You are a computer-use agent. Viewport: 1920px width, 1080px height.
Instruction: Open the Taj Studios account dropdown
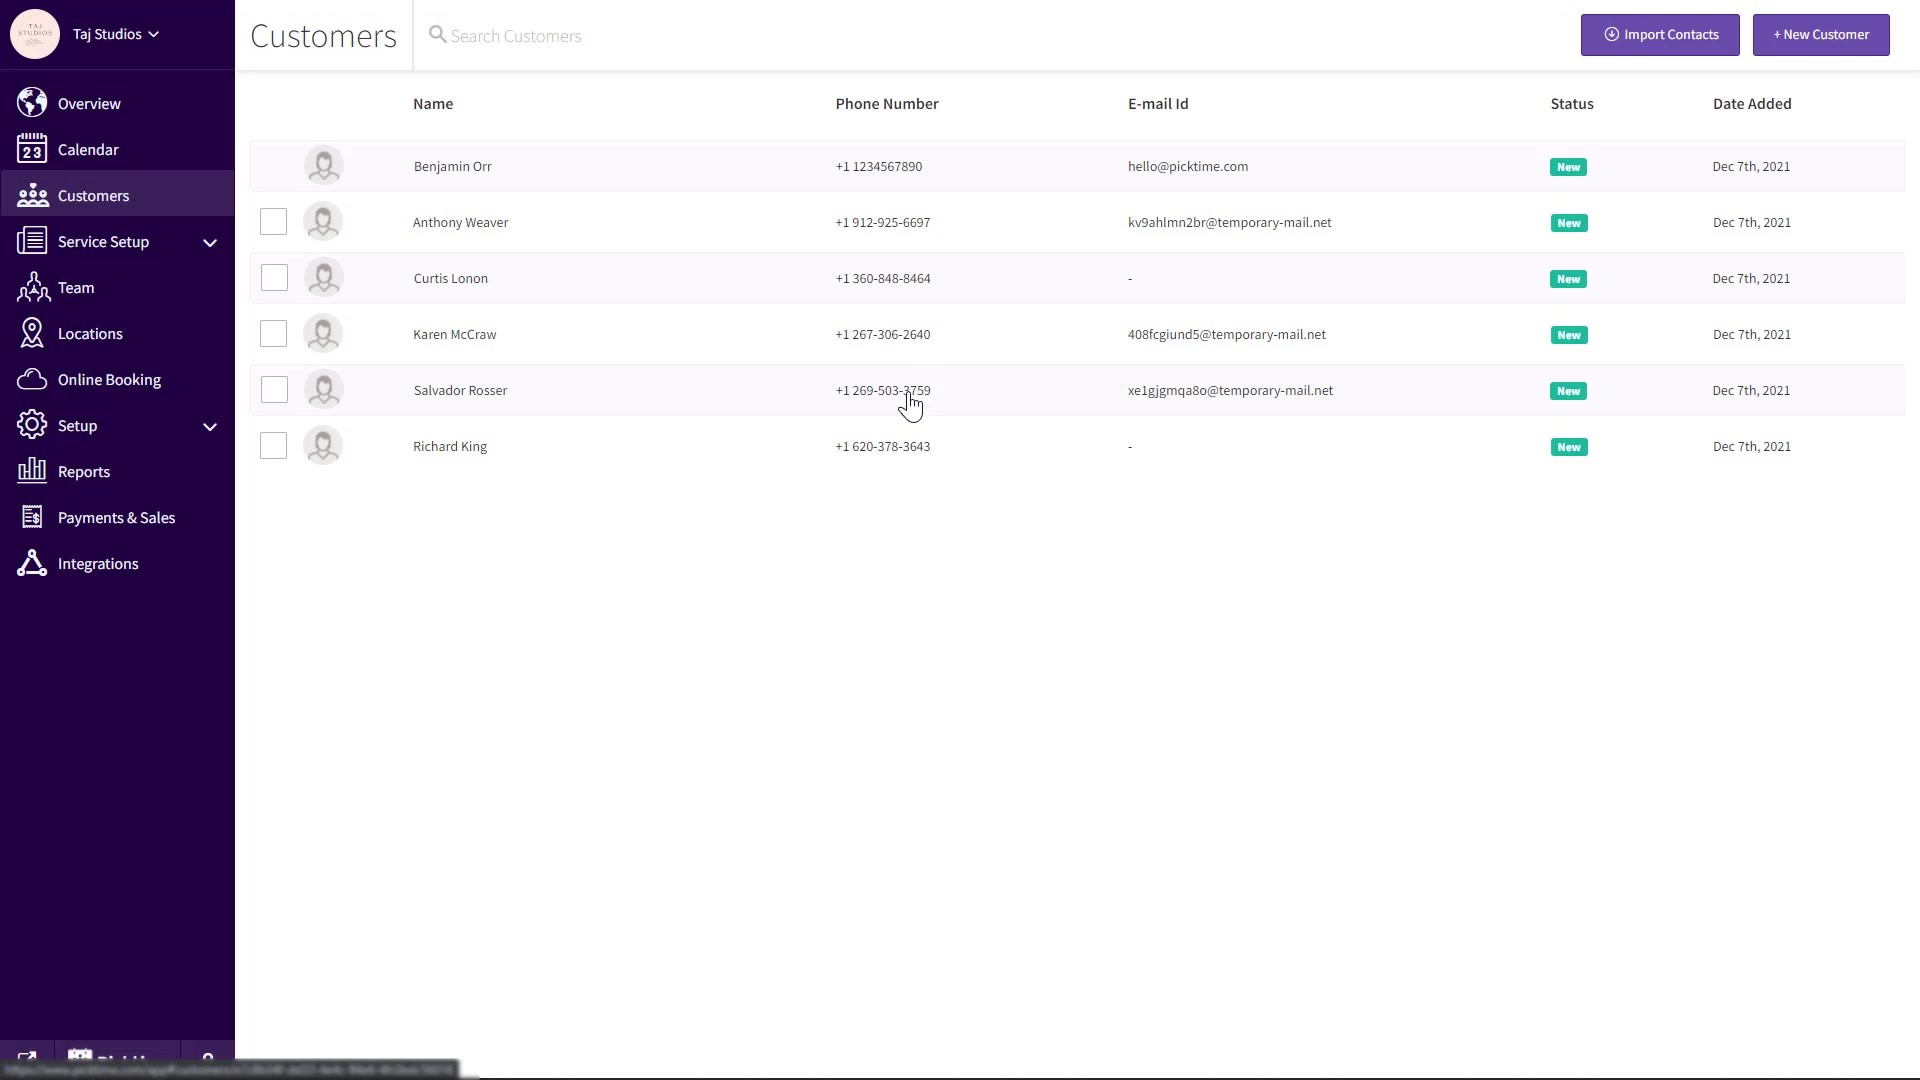(116, 34)
